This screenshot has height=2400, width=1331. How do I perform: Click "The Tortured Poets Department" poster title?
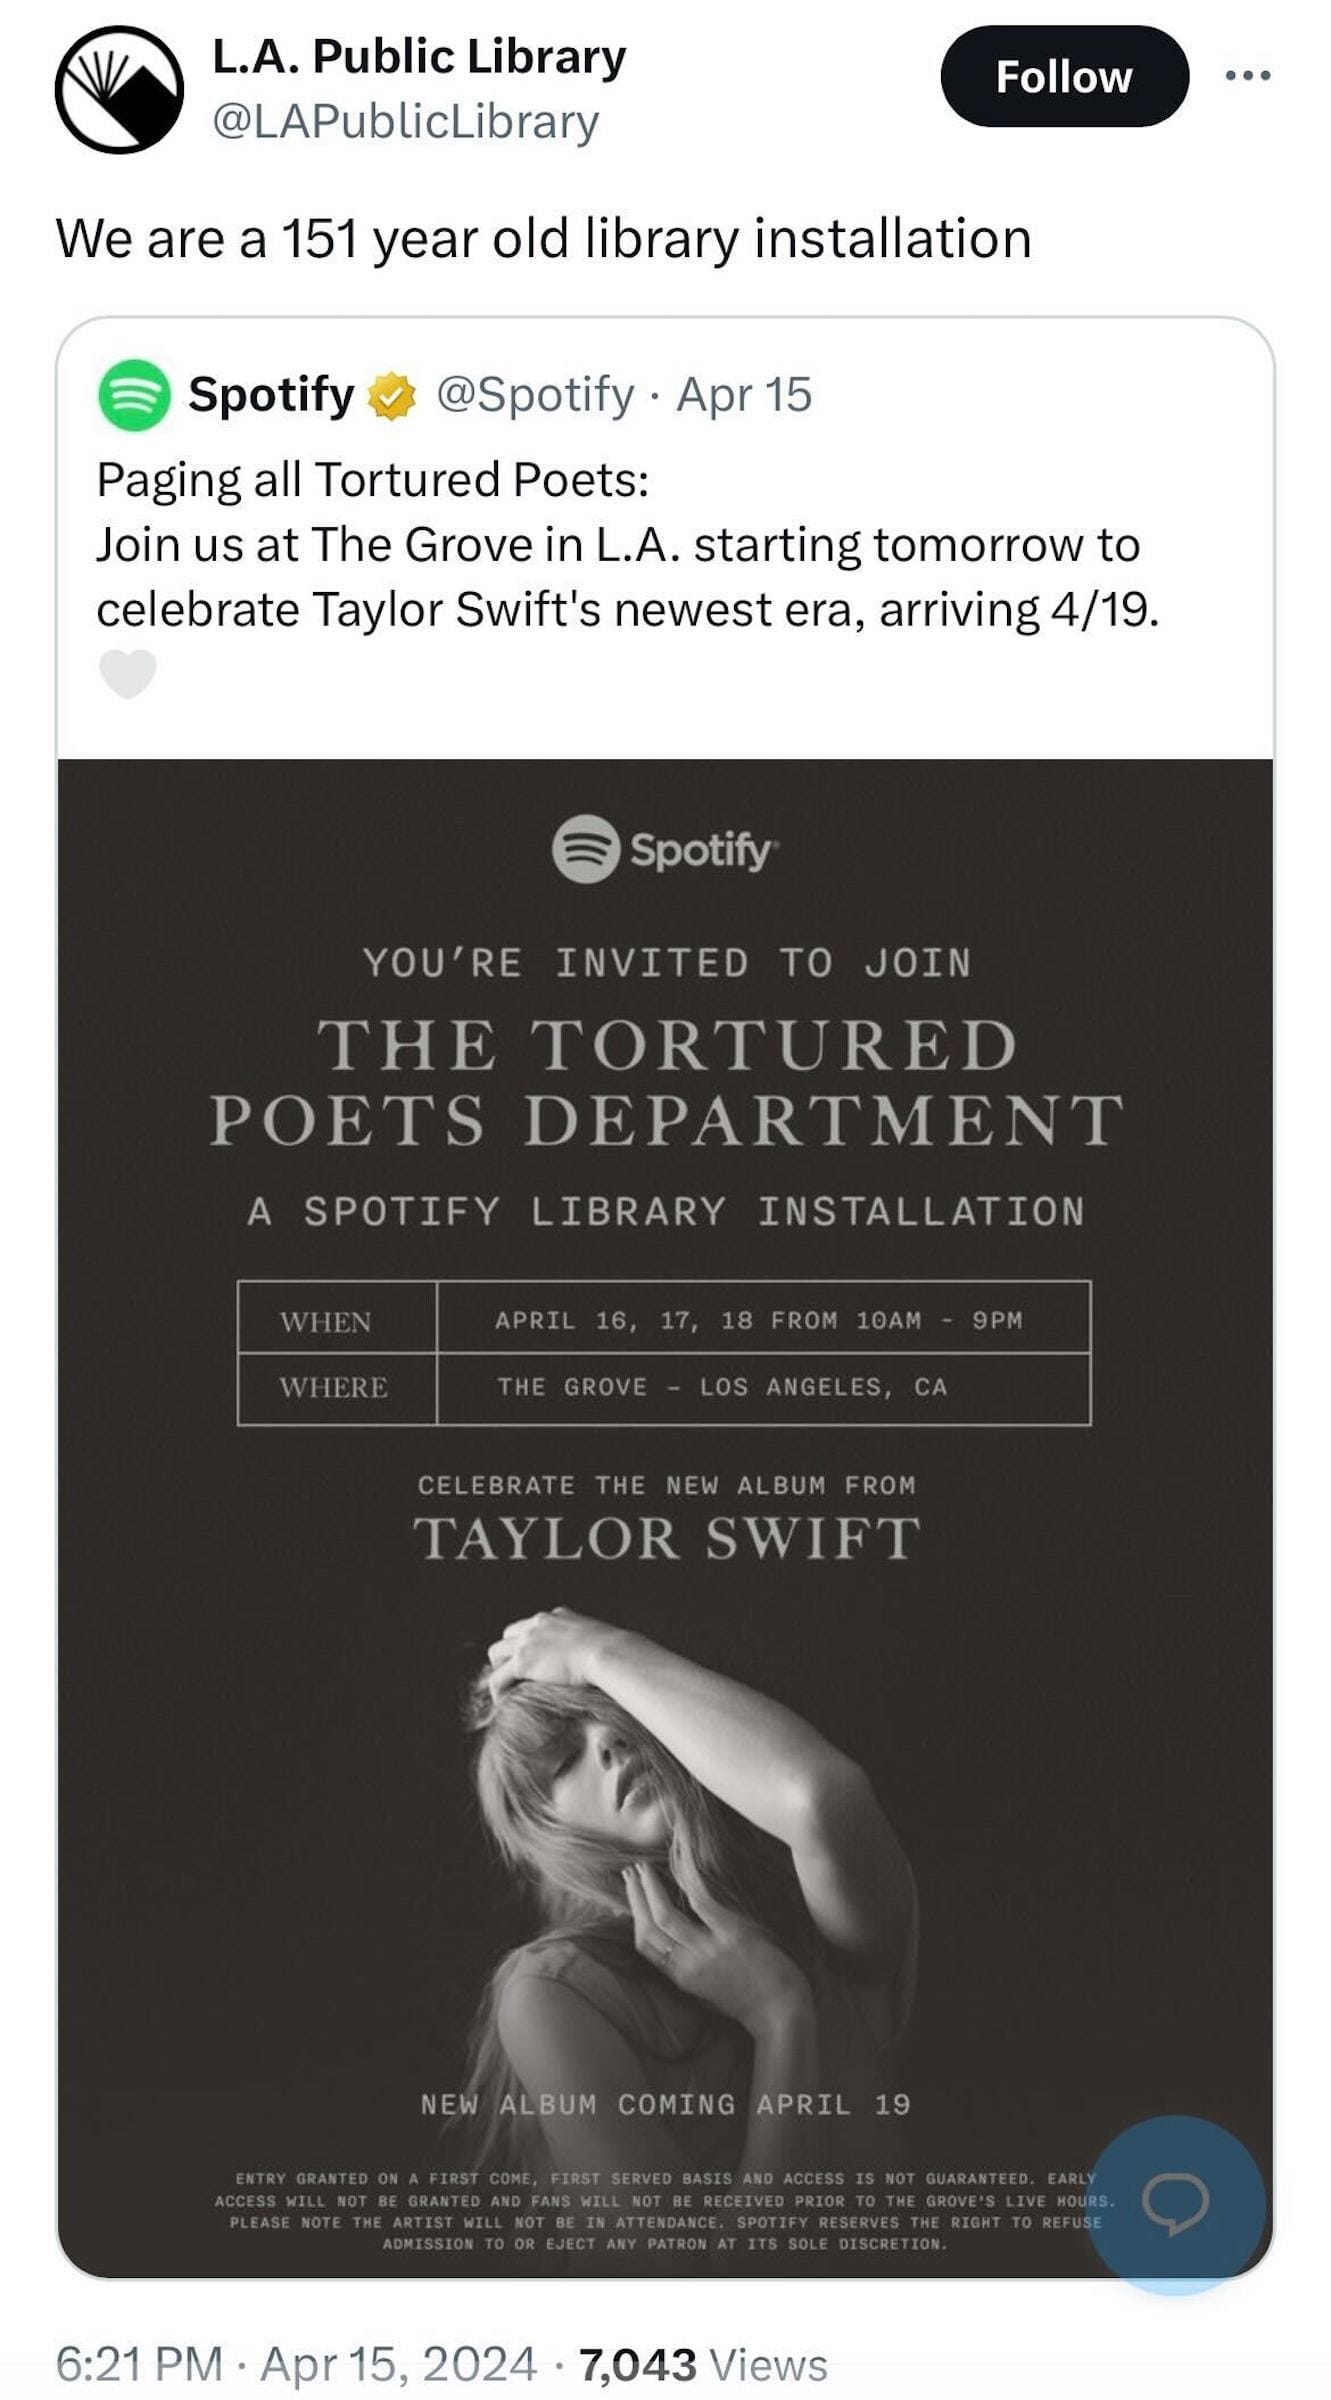[x=666, y=1082]
